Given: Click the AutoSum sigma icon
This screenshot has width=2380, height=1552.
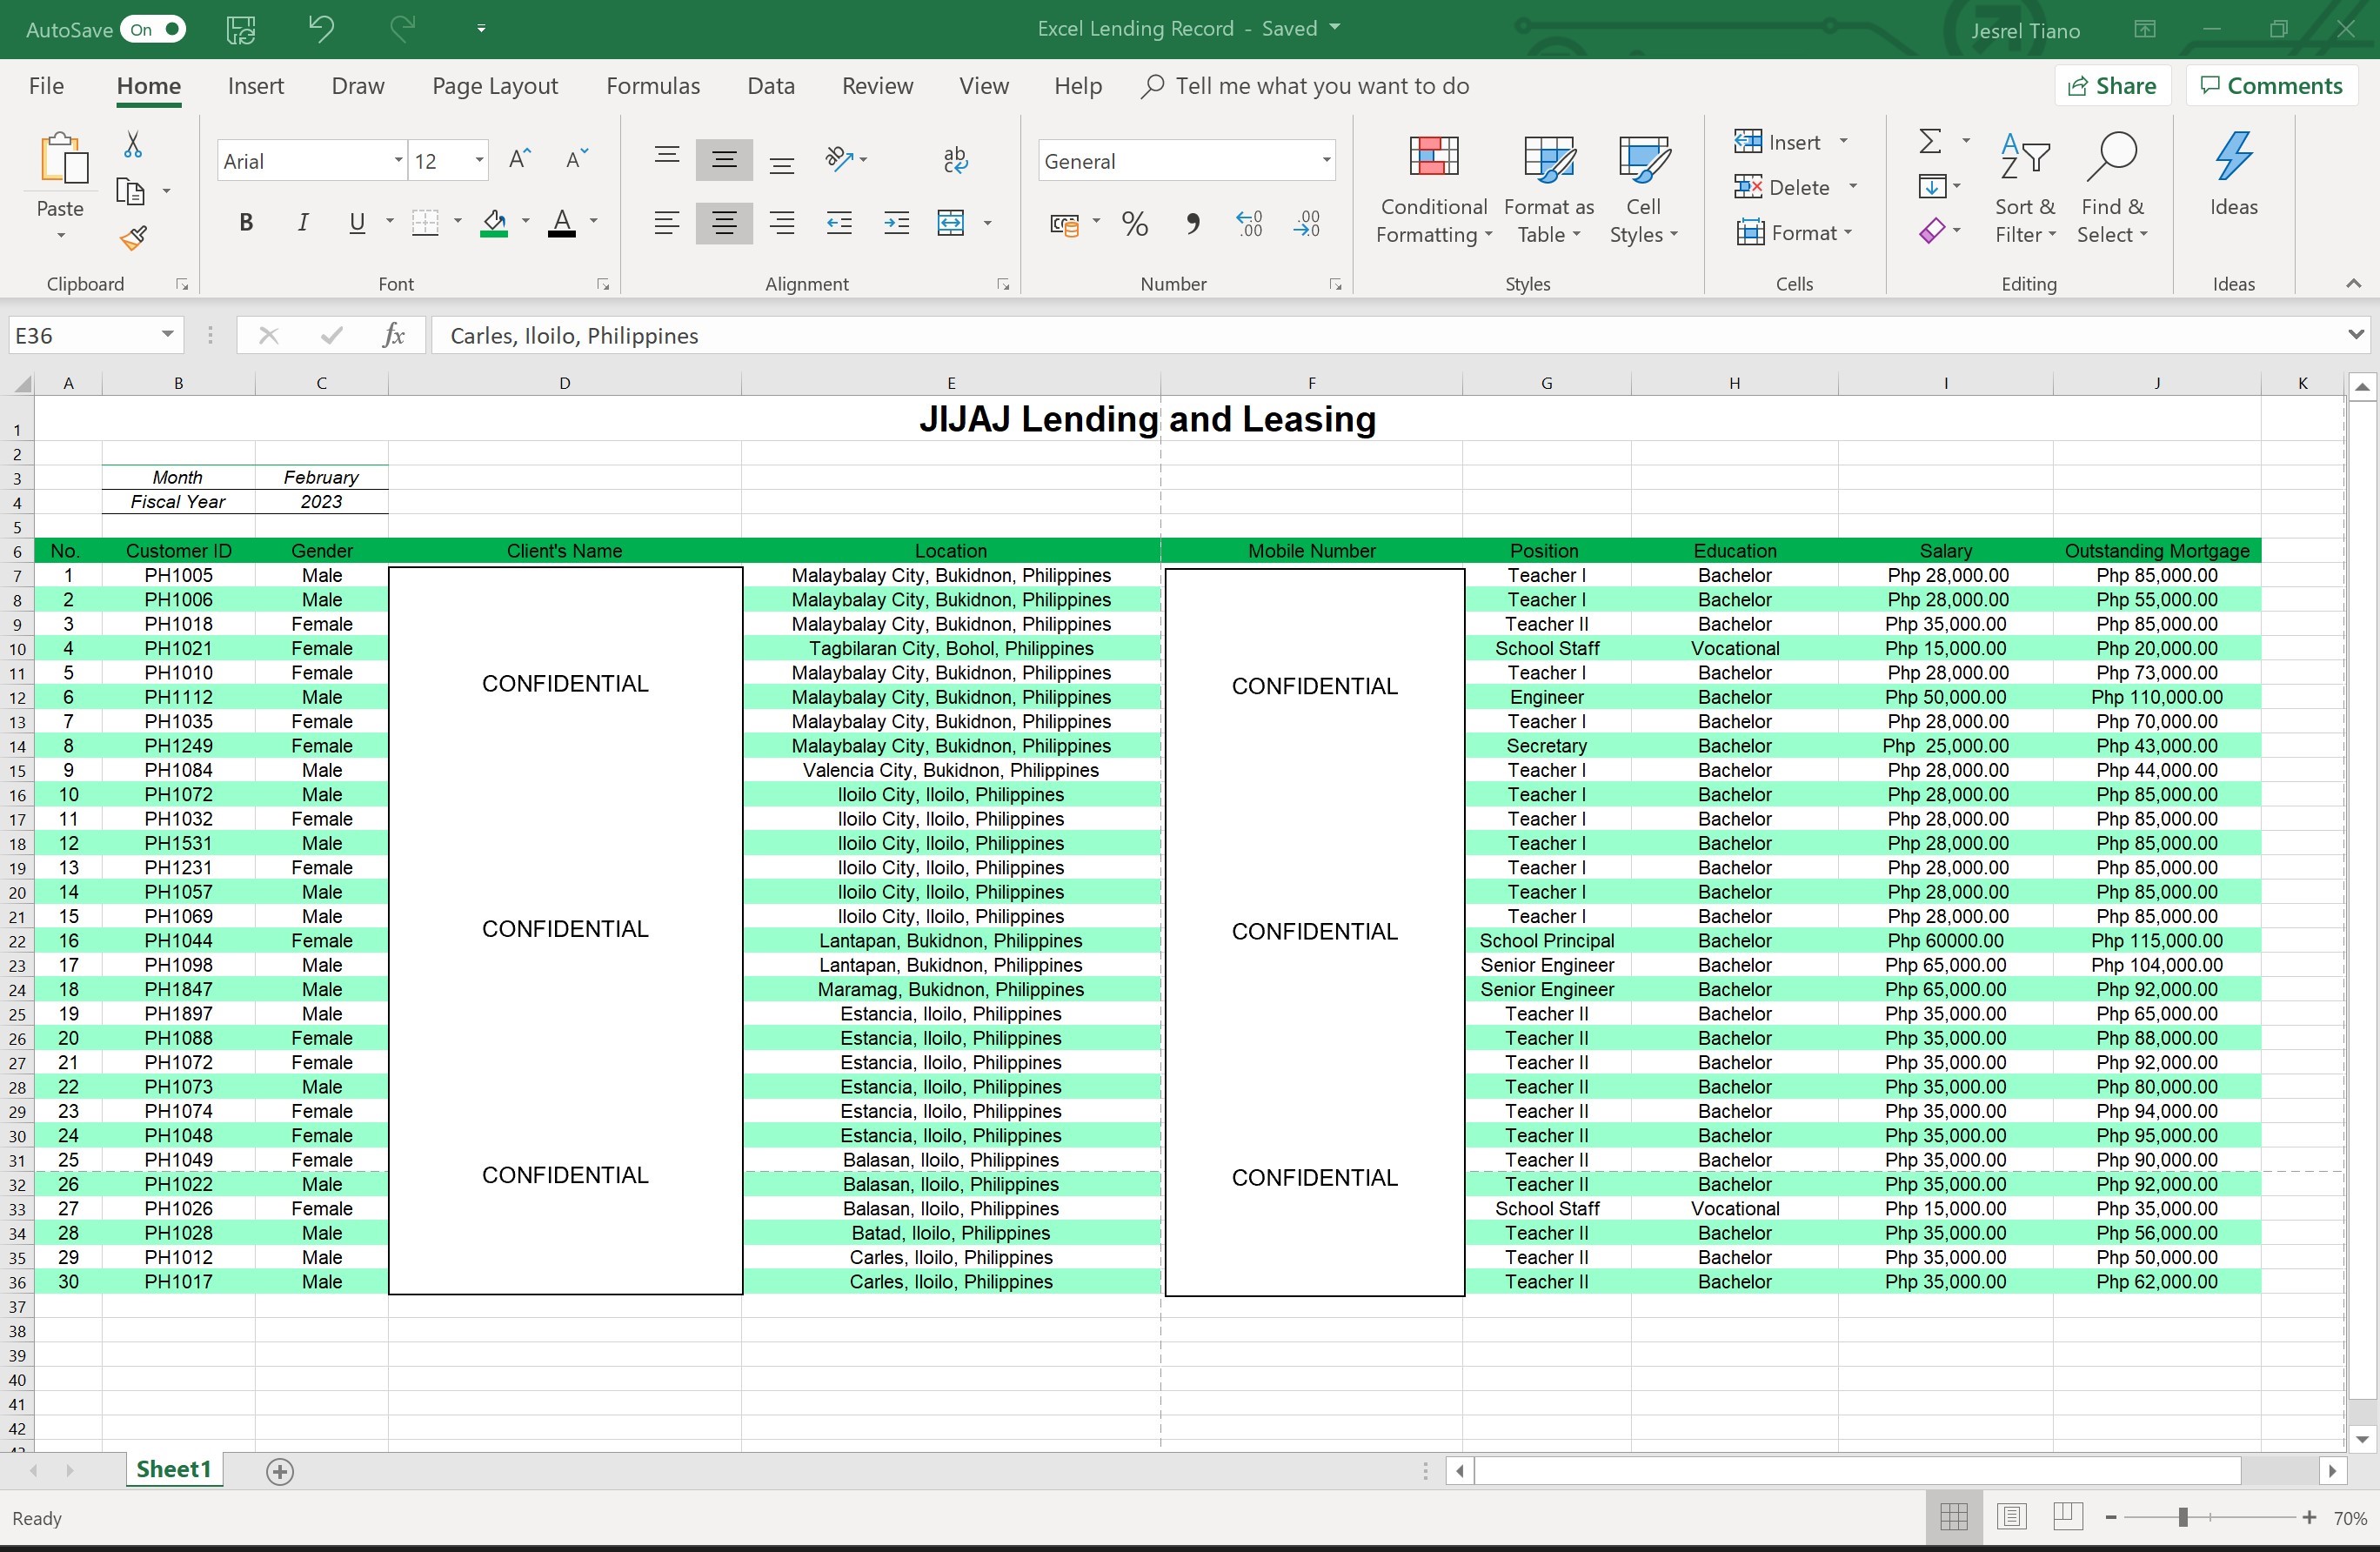Looking at the screenshot, I should (x=1930, y=141).
